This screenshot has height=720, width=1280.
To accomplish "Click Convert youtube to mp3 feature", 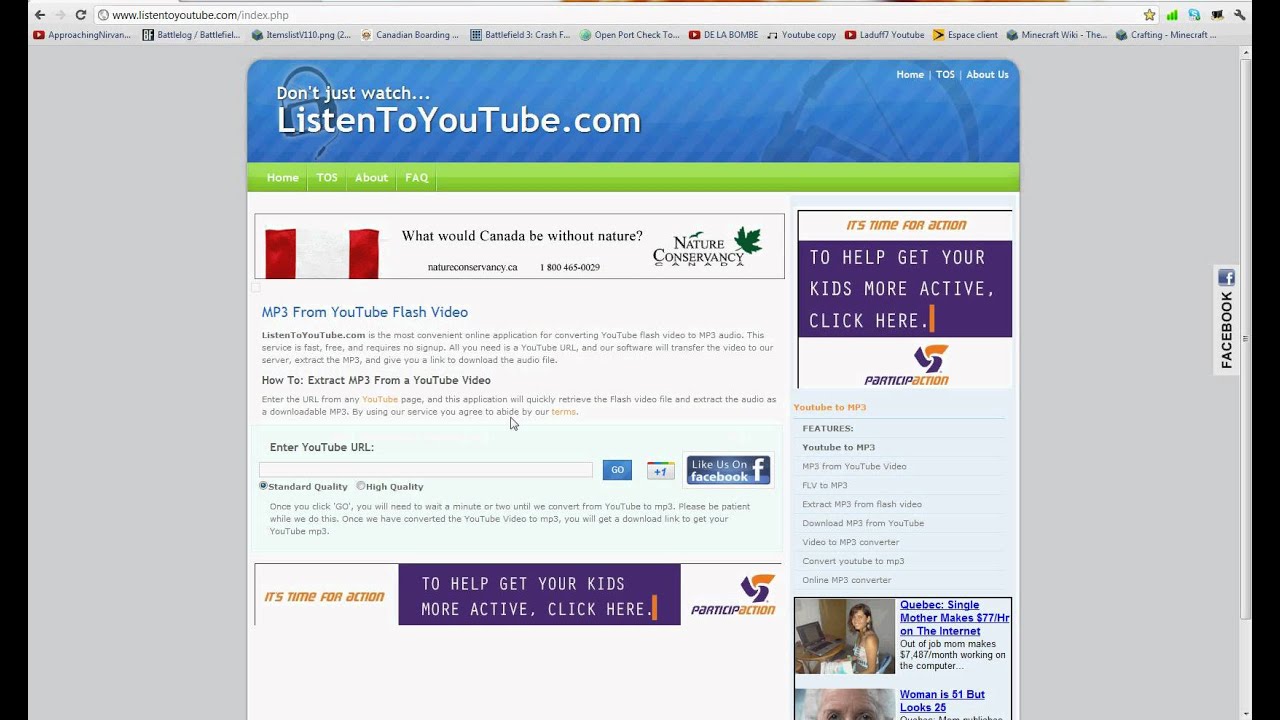I will tap(853, 562).
